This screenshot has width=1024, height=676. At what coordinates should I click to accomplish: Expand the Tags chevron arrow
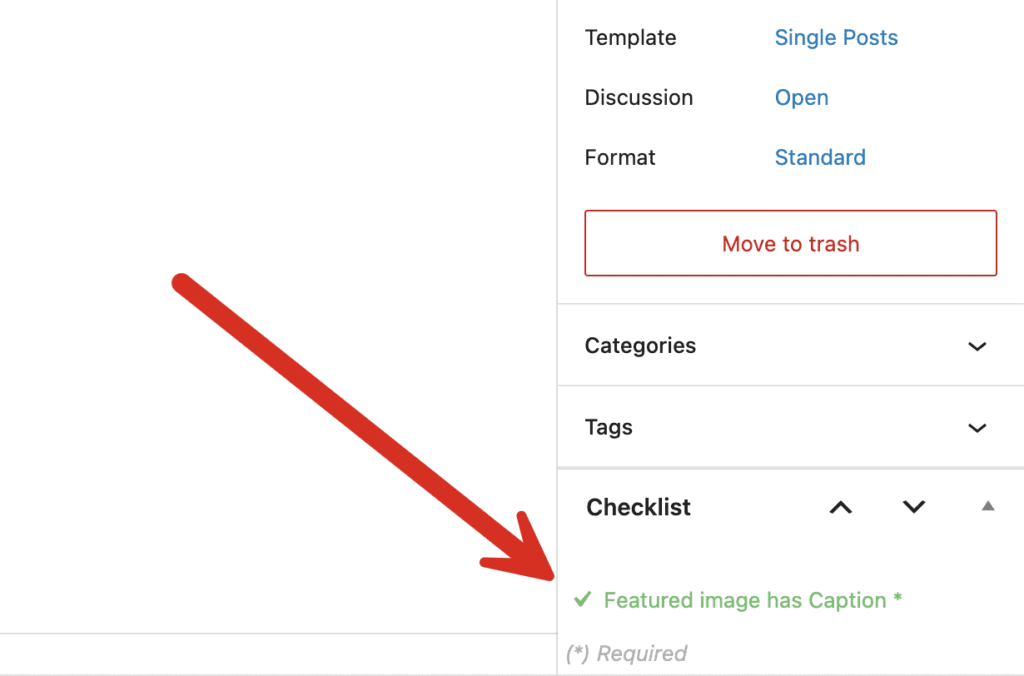click(x=977, y=428)
